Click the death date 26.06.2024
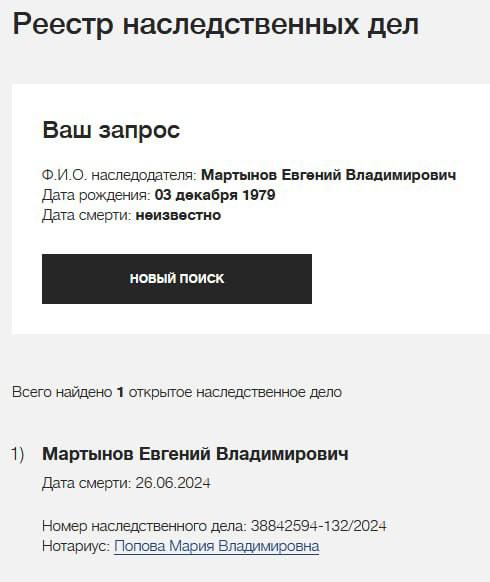 pos(173,483)
